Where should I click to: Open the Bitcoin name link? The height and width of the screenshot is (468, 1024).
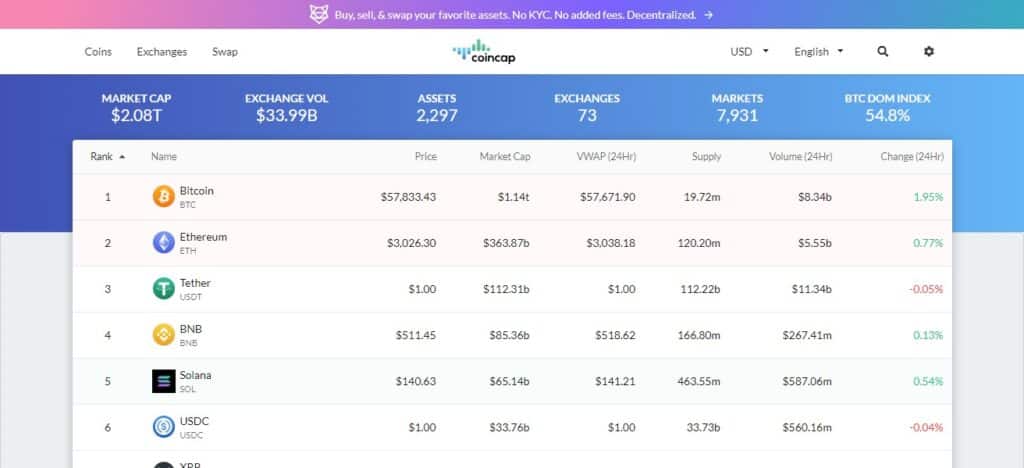pos(196,191)
